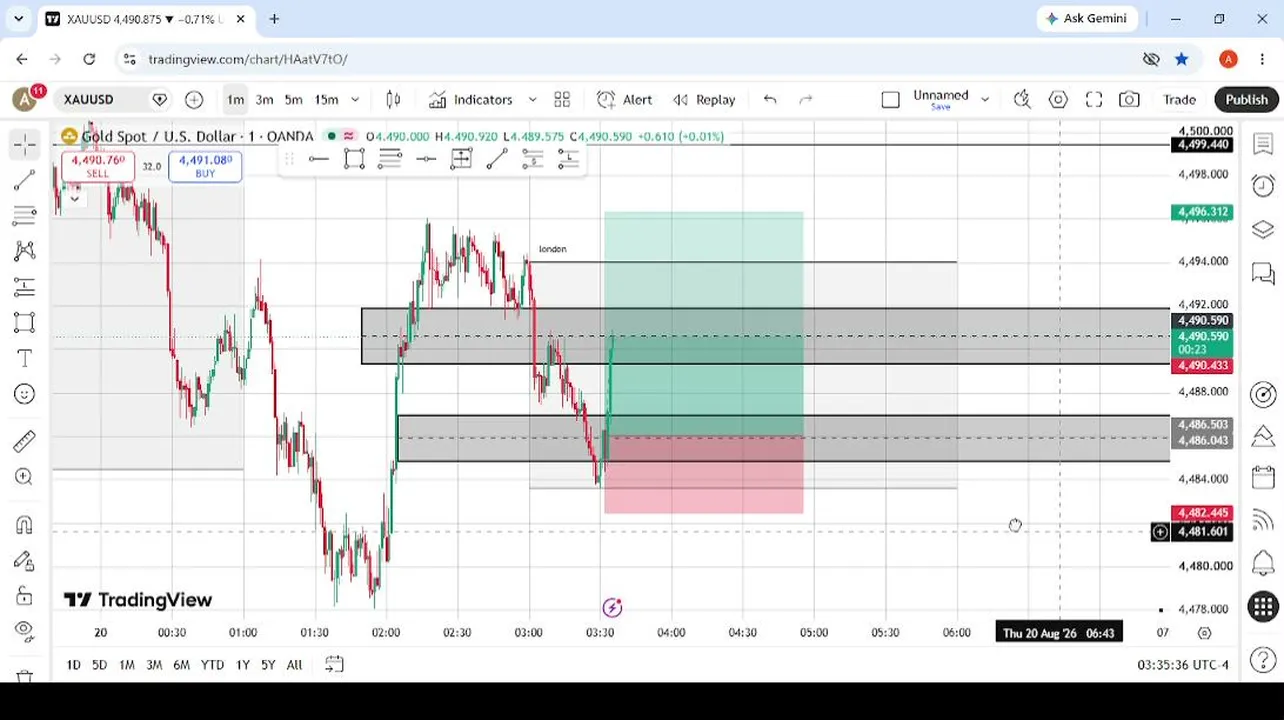Open the alerts clock panel
1284x720 pixels.
point(1263,186)
